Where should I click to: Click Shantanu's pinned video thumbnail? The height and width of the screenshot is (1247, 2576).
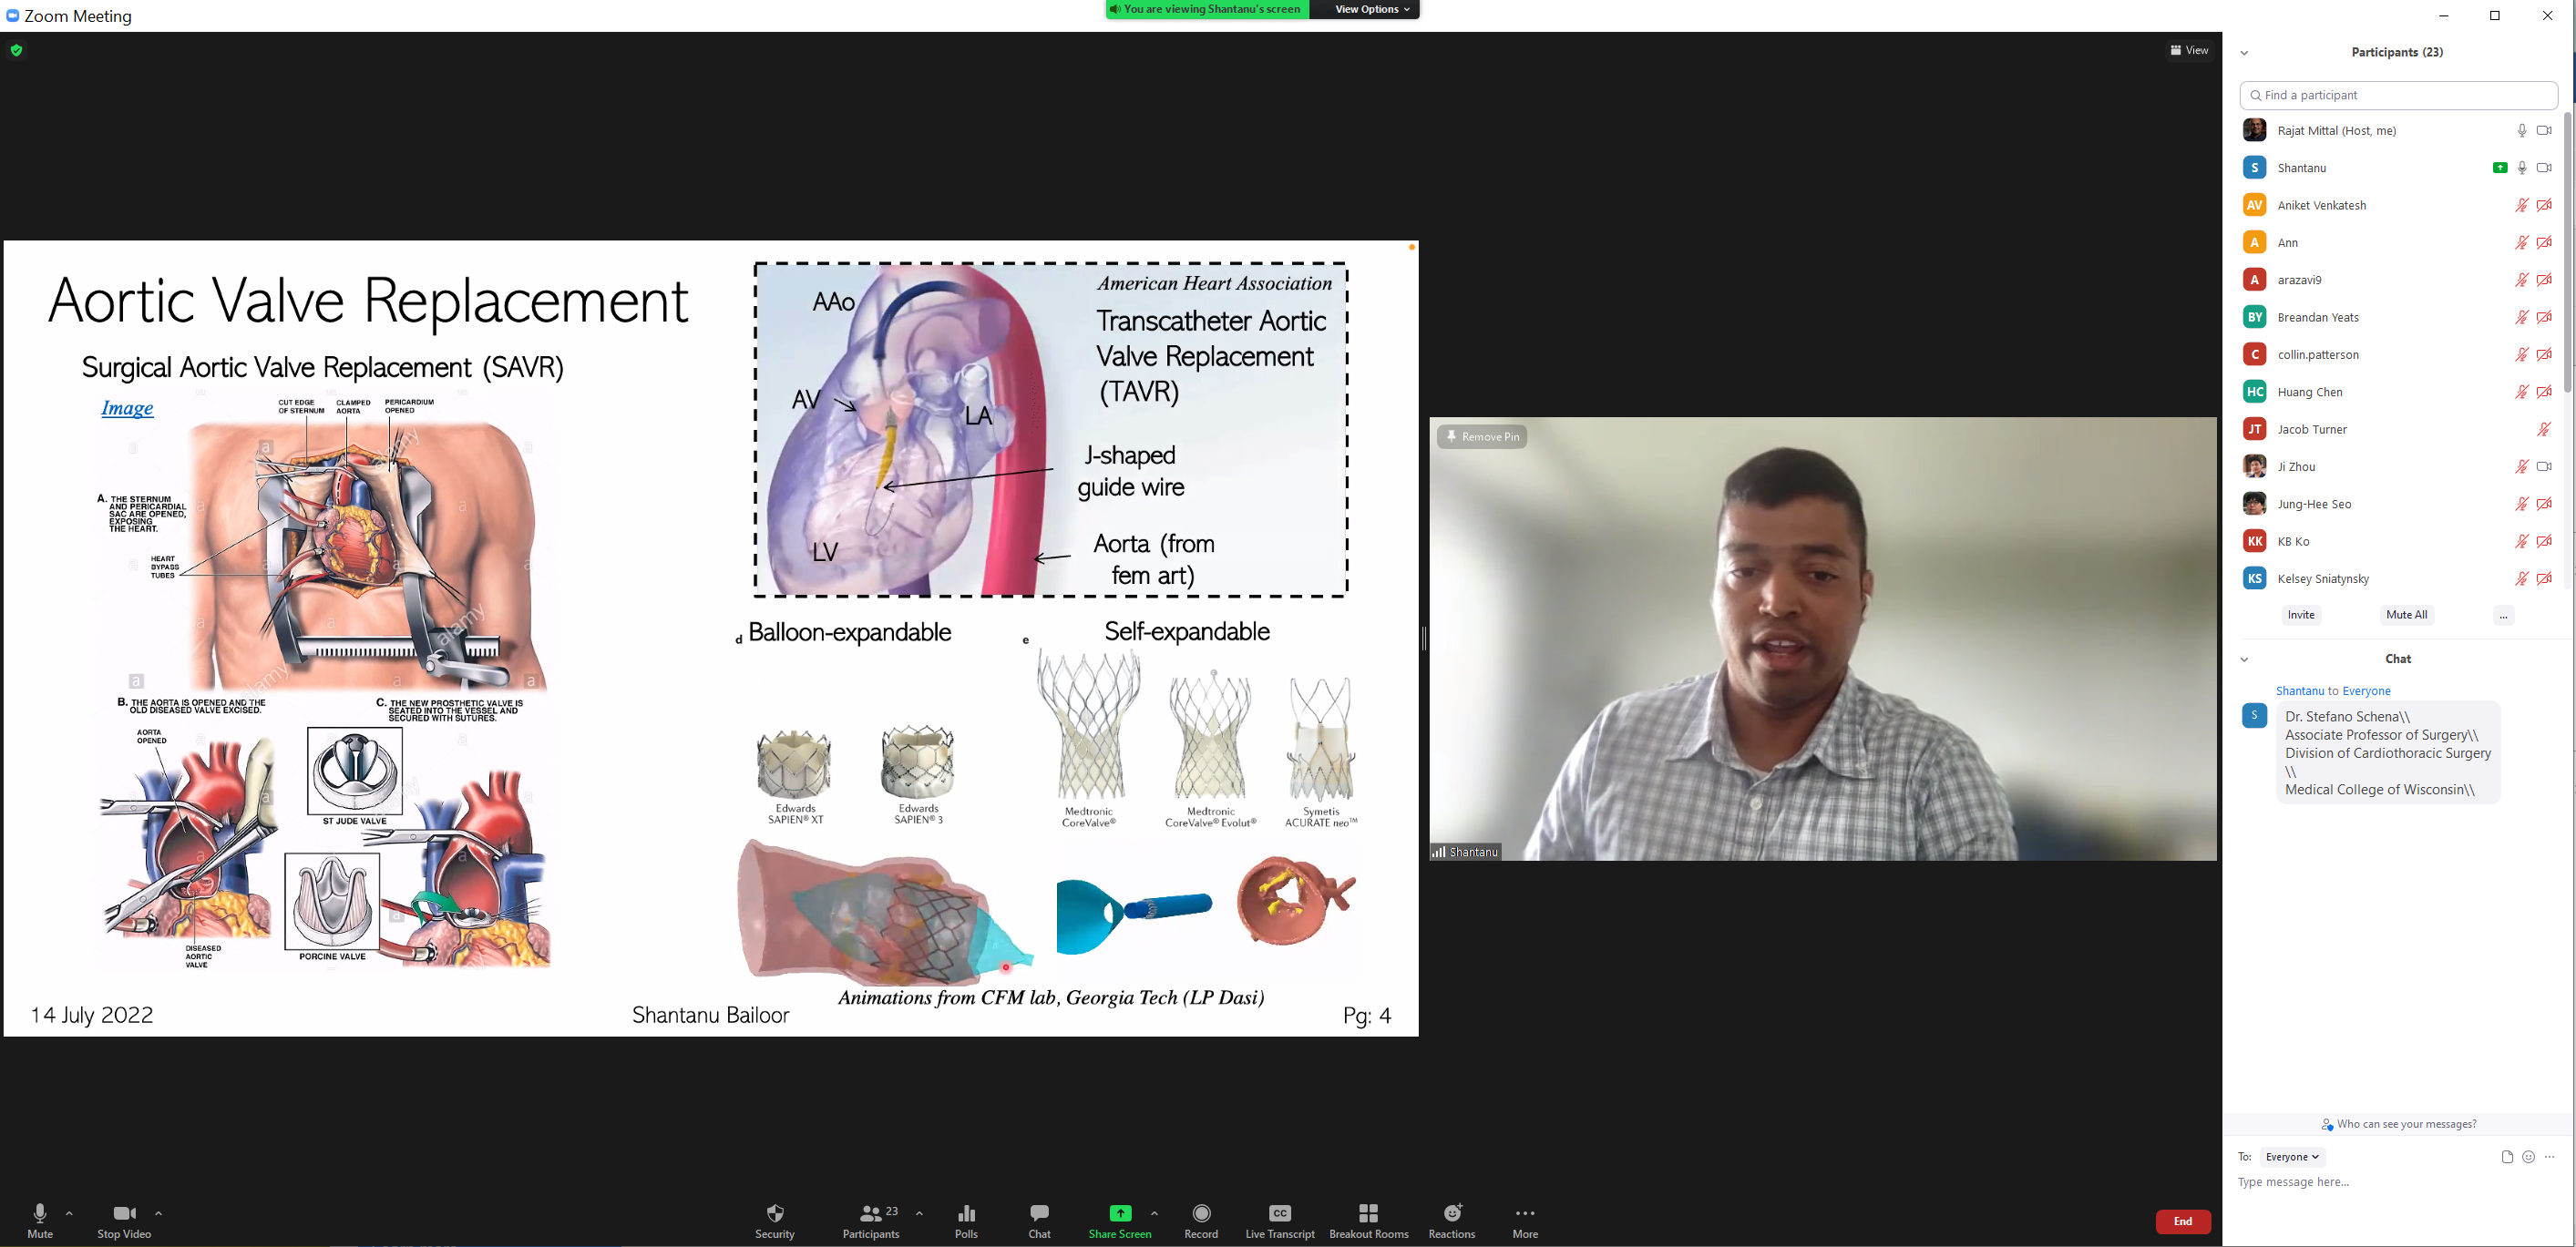(x=1823, y=638)
